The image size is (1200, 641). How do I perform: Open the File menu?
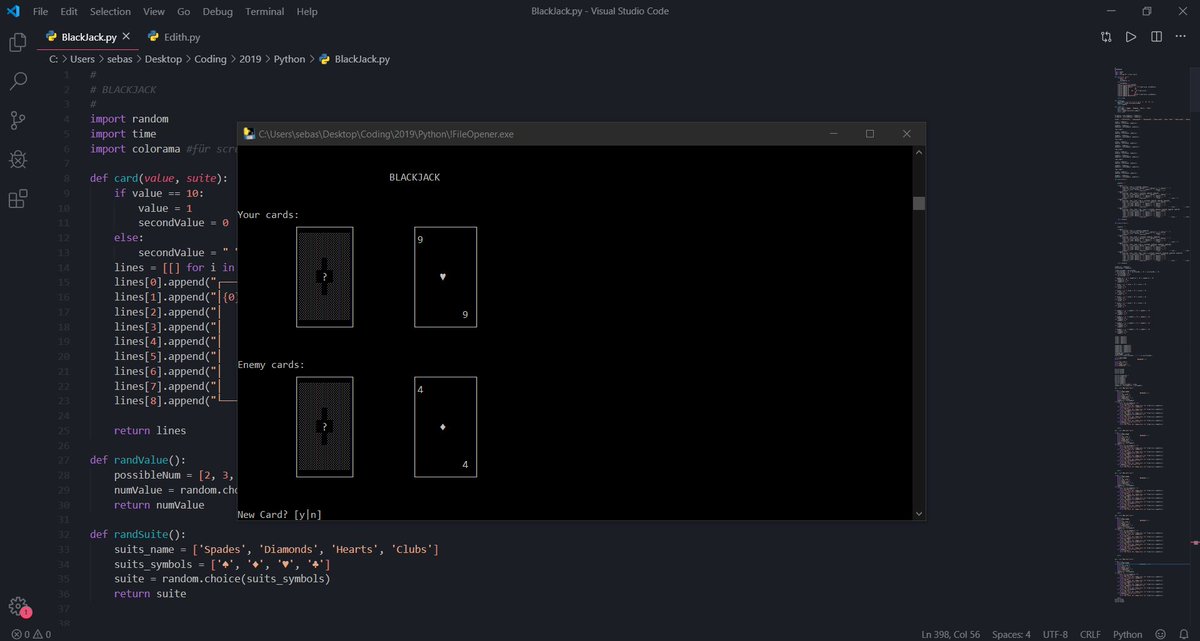[x=40, y=11]
